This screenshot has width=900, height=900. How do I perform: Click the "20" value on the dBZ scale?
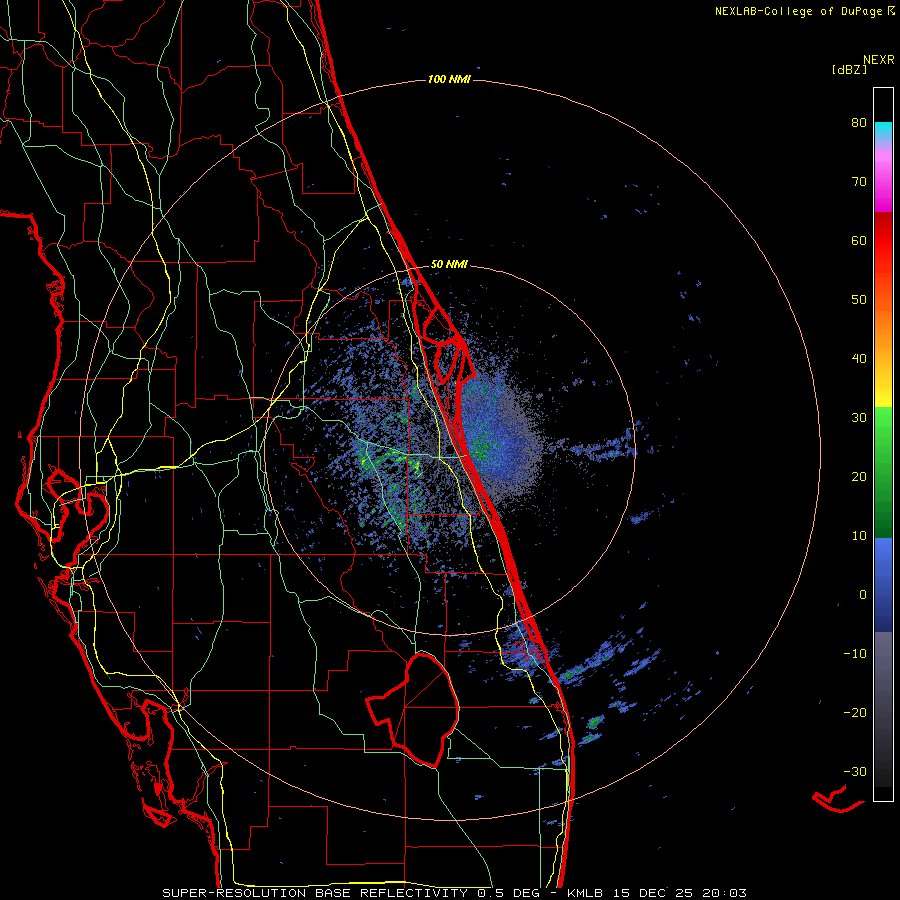[859, 476]
